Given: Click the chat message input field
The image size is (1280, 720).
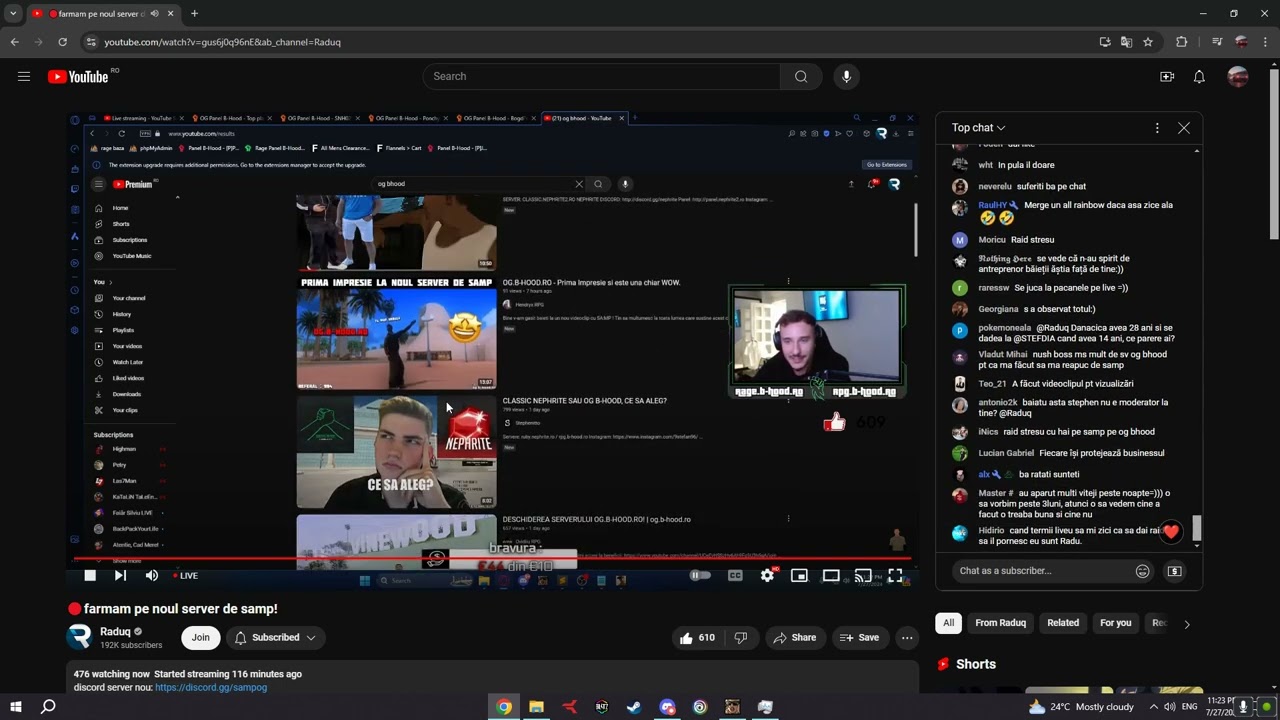Looking at the screenshot, I should pos(1040,571).
